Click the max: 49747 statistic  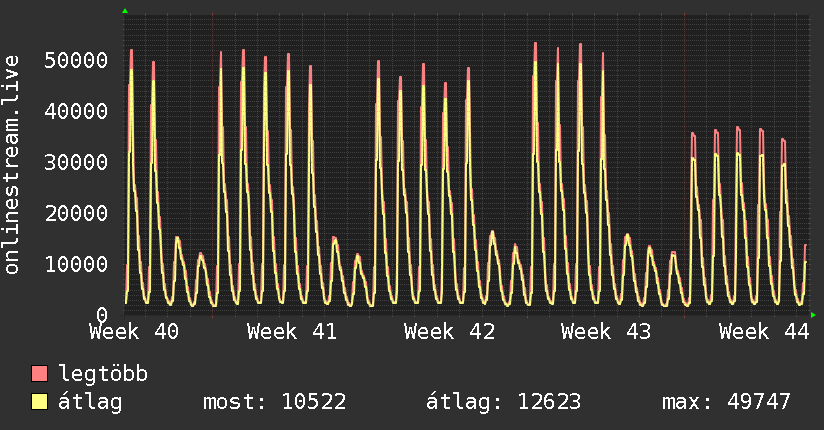tap(726, 402)
